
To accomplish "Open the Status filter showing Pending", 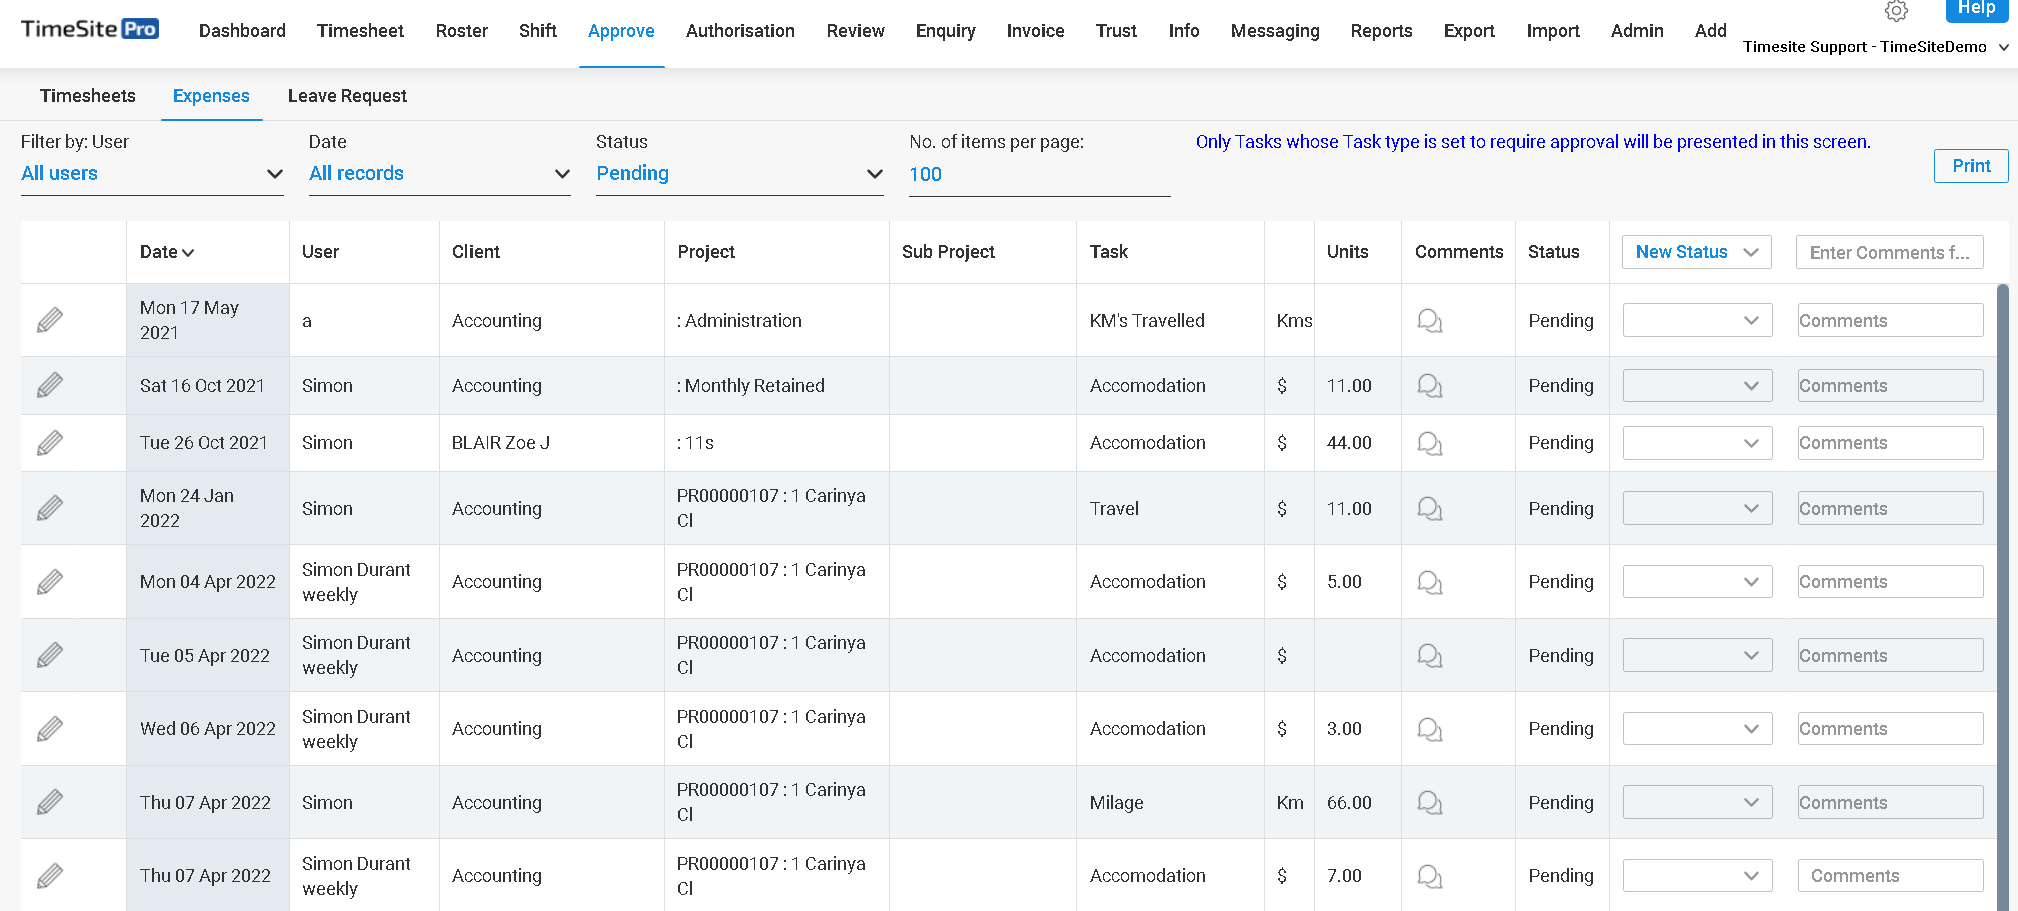I will [x=739, y=173].
